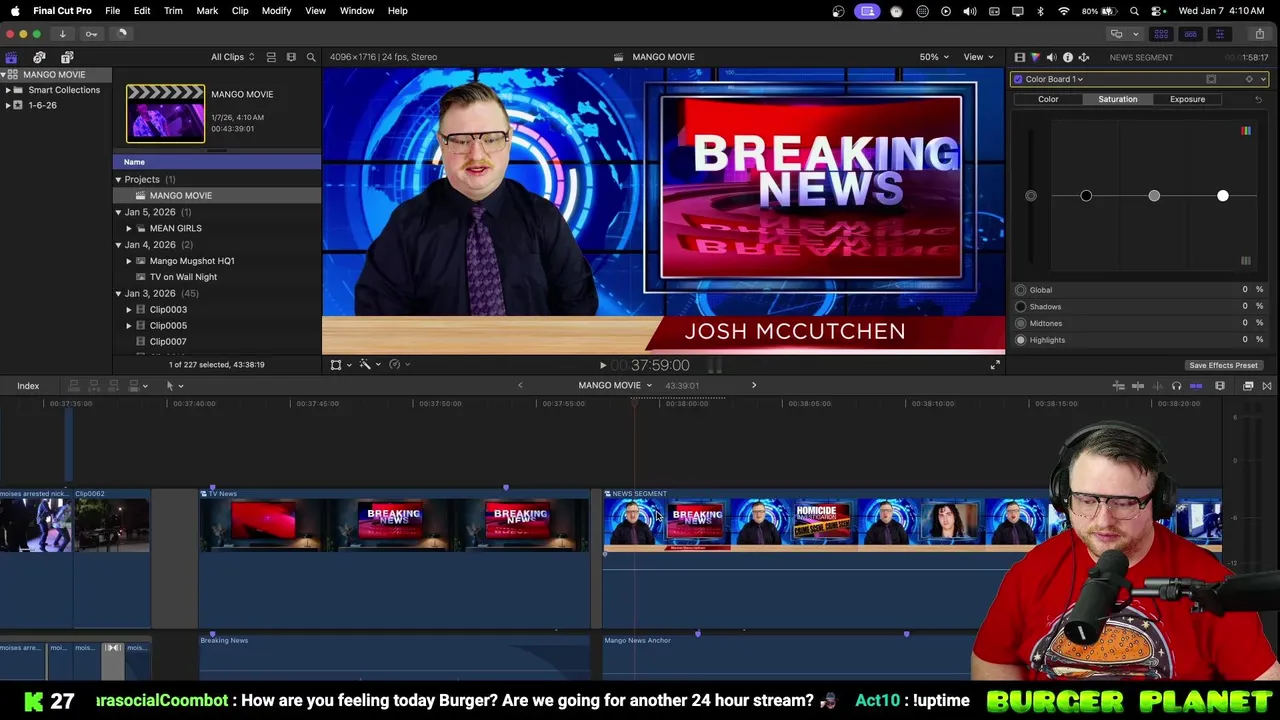Toggle the Browser panel visibility button
Screen dimensions: 1280x720
(x=1161, y=34)
